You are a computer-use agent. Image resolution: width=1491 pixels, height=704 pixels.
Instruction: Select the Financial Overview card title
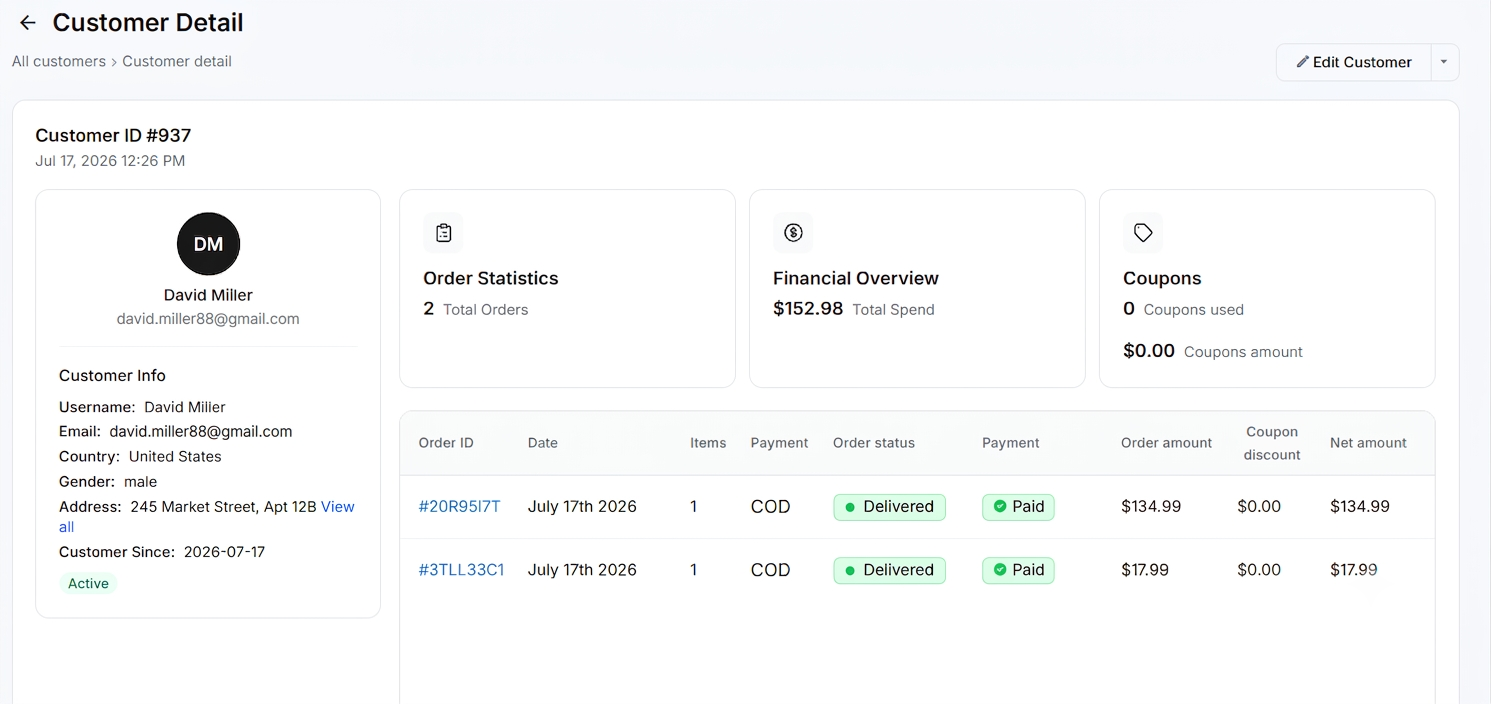[x=856, y=278]
